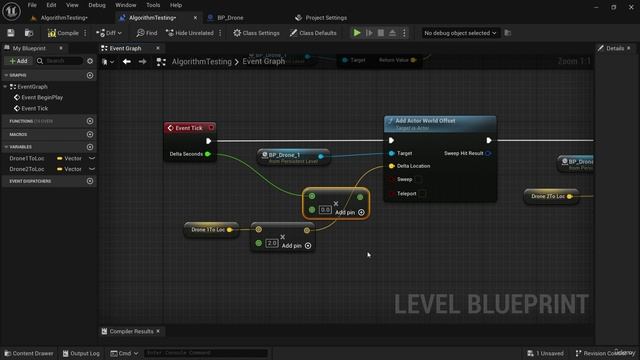Compile the blueprint
Image resolution: width=640 pixels, height=360 pixels.
pos(63,33)
